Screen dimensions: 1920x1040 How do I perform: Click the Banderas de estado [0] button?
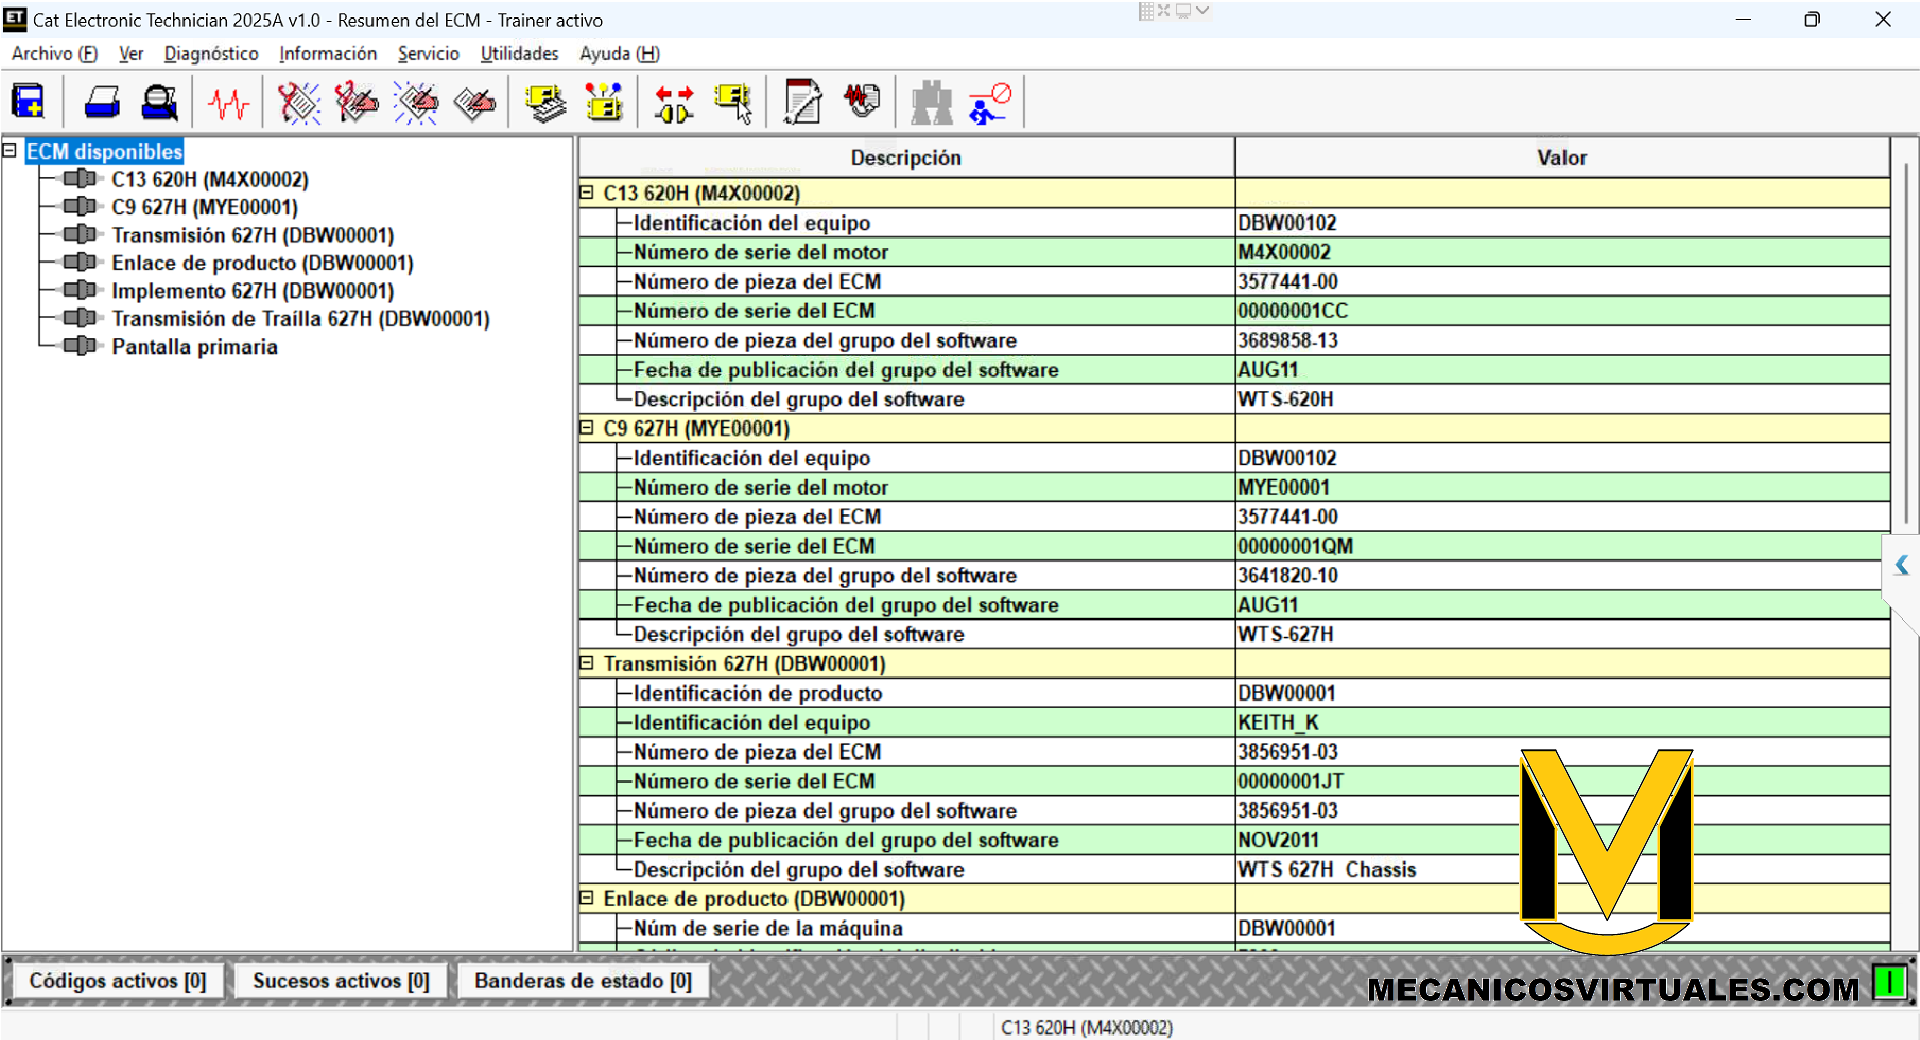point(582,981)
